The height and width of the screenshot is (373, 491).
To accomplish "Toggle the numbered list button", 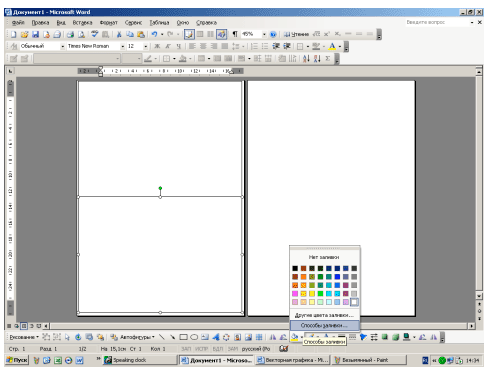I will point(254,46).
